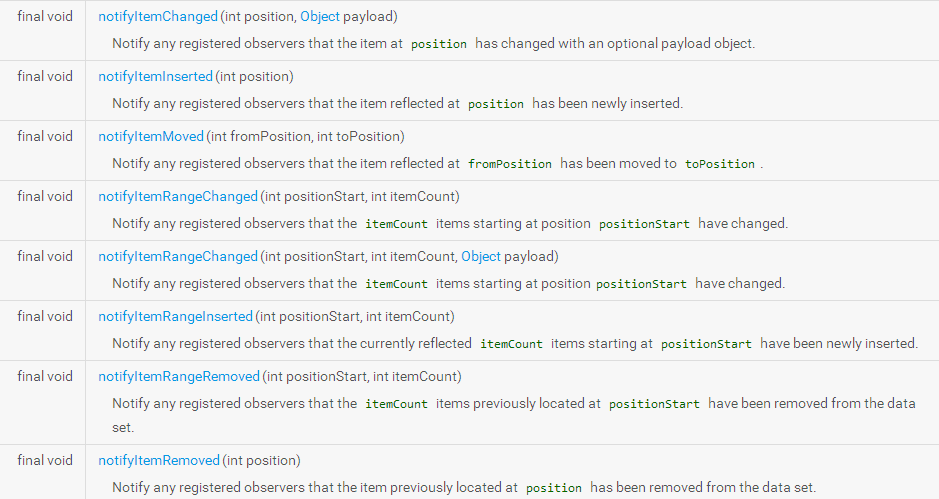Click position code in notifyItemRemoved description
Screen dimensions: 939x499
tap(554, 488)
